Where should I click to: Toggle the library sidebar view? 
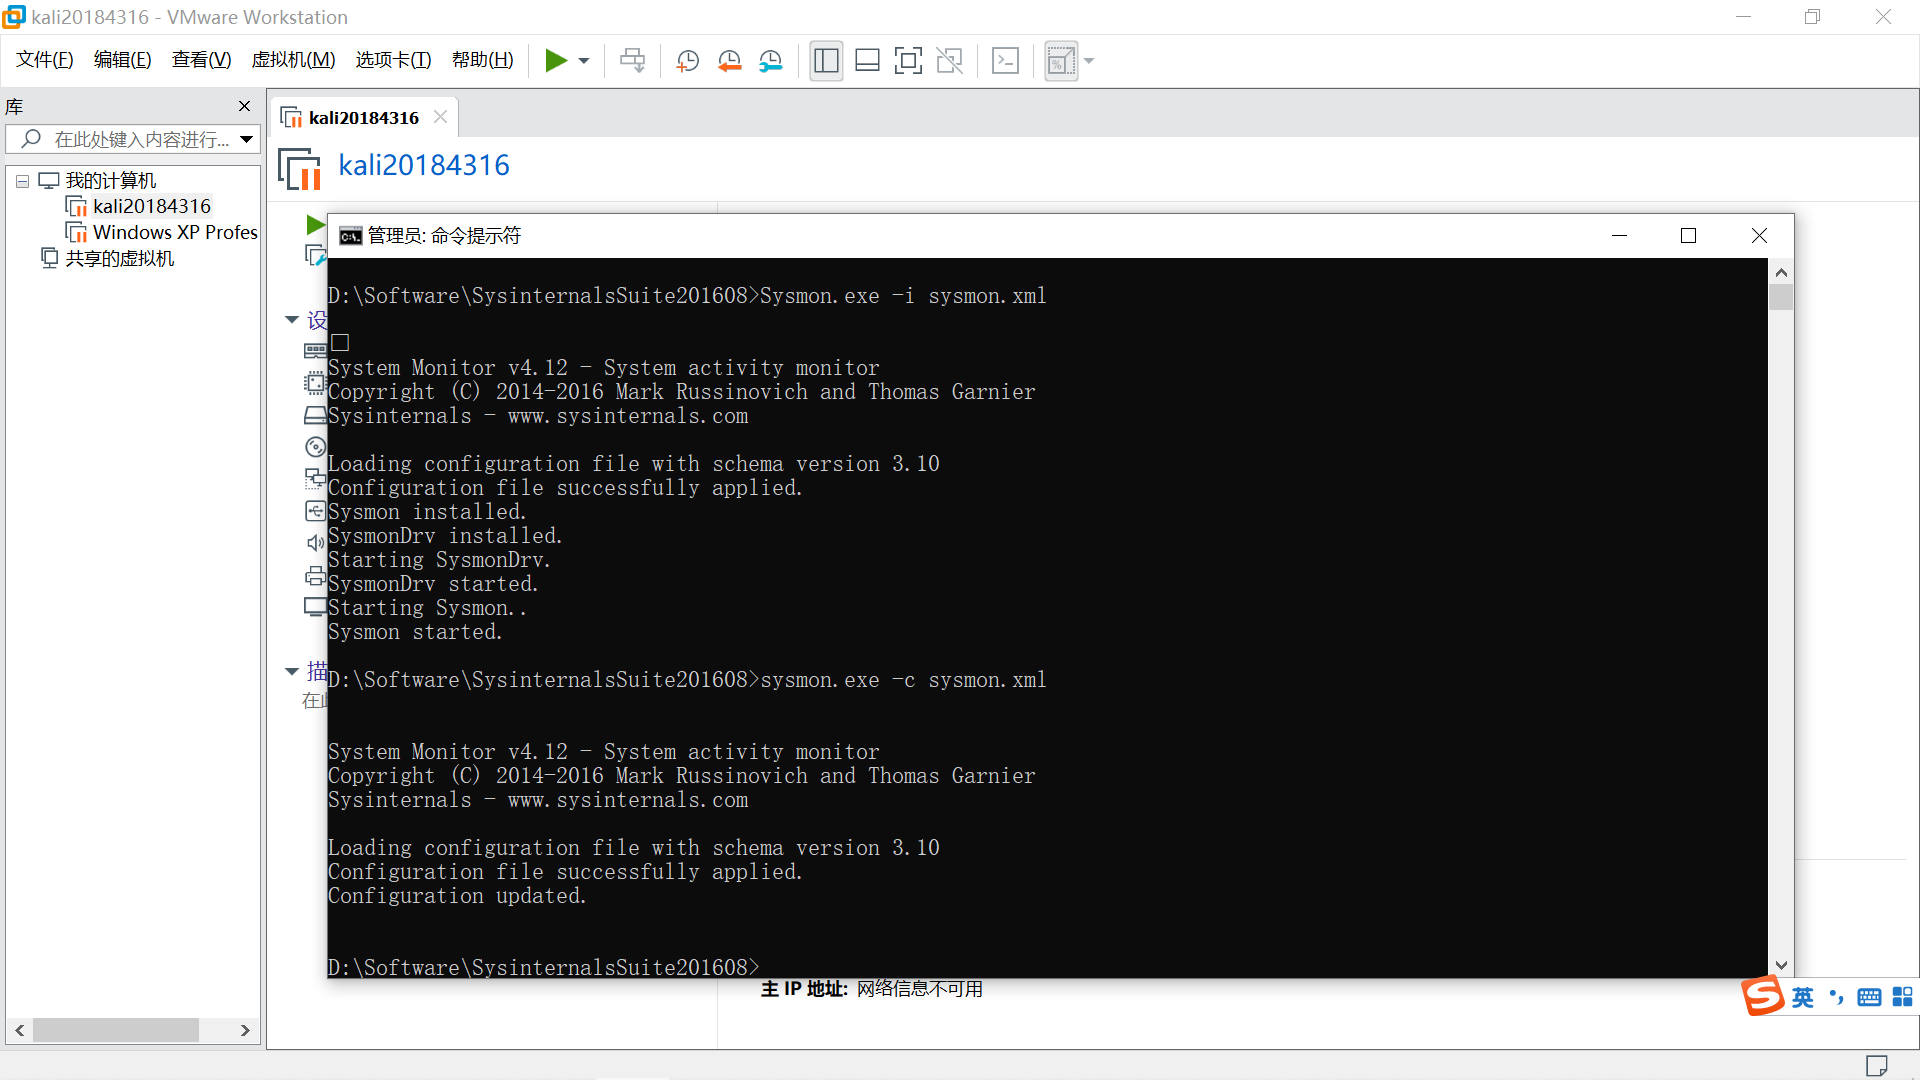(x=826, y=61)
